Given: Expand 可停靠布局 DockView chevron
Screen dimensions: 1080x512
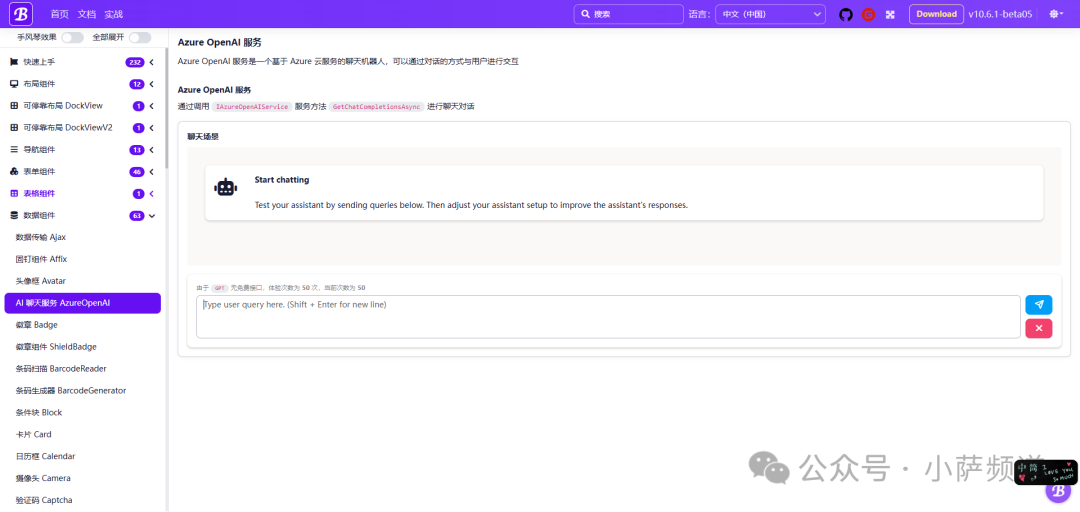Looking at the screenshot, I should coord(152,106).
